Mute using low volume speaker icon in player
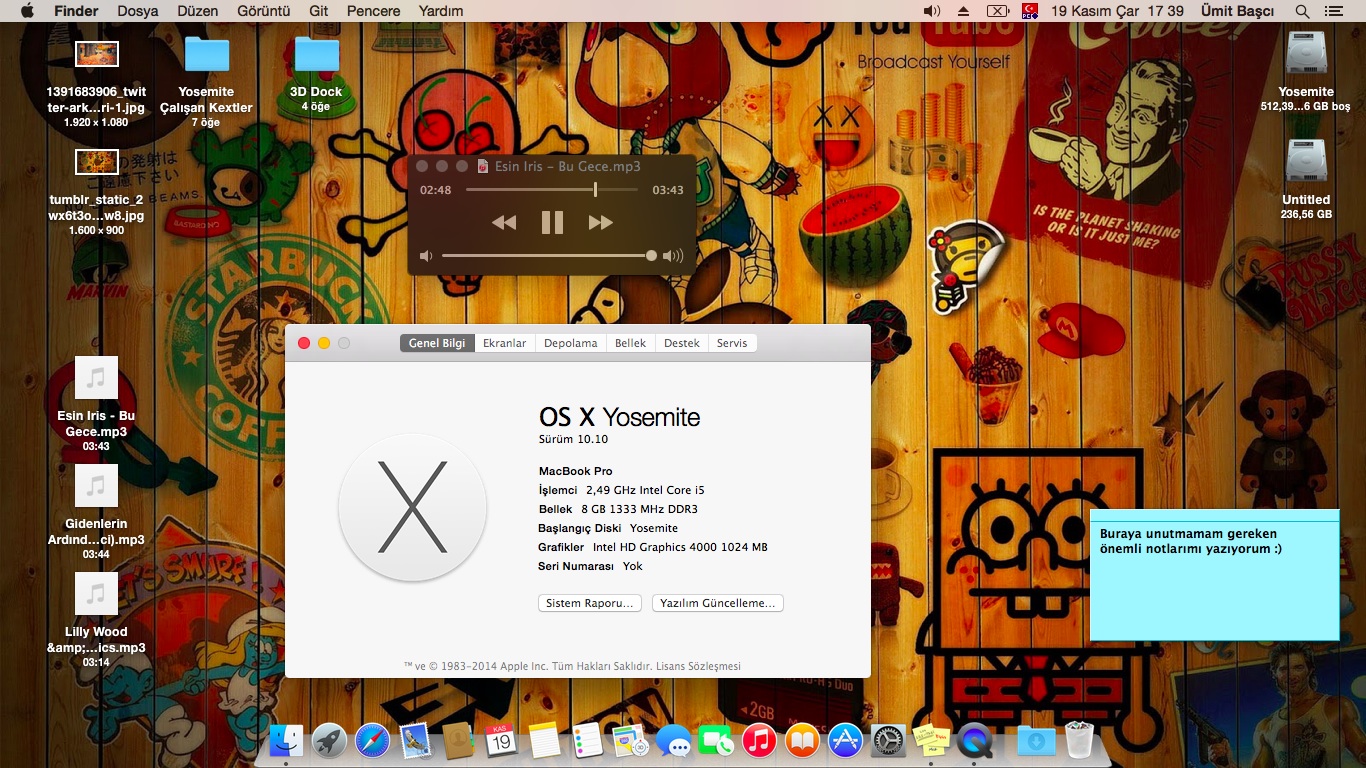 426,256
